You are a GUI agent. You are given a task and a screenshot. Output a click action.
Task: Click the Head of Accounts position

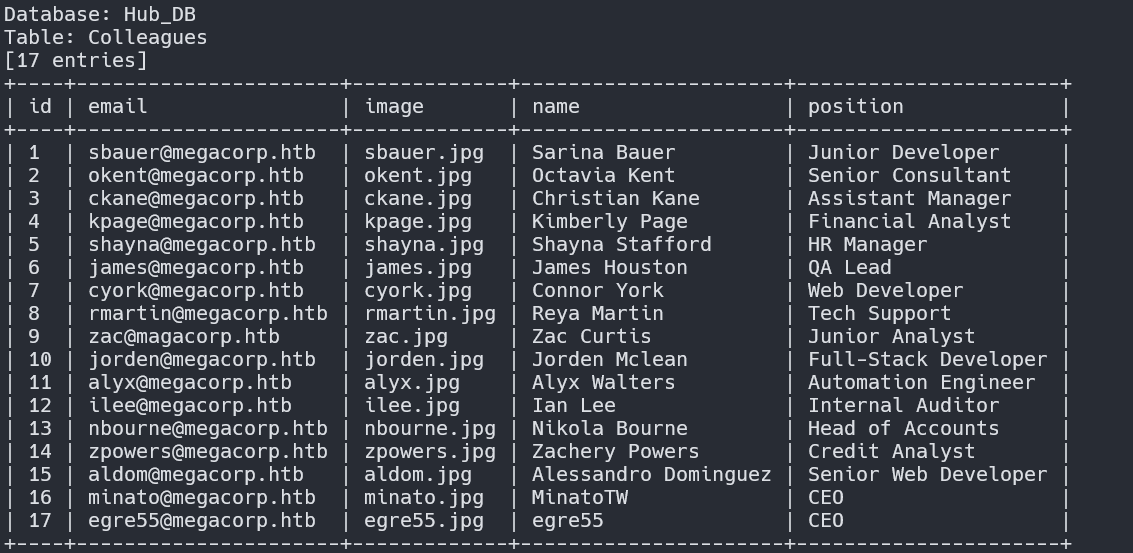pyautogui.click(x=903, y=428)
